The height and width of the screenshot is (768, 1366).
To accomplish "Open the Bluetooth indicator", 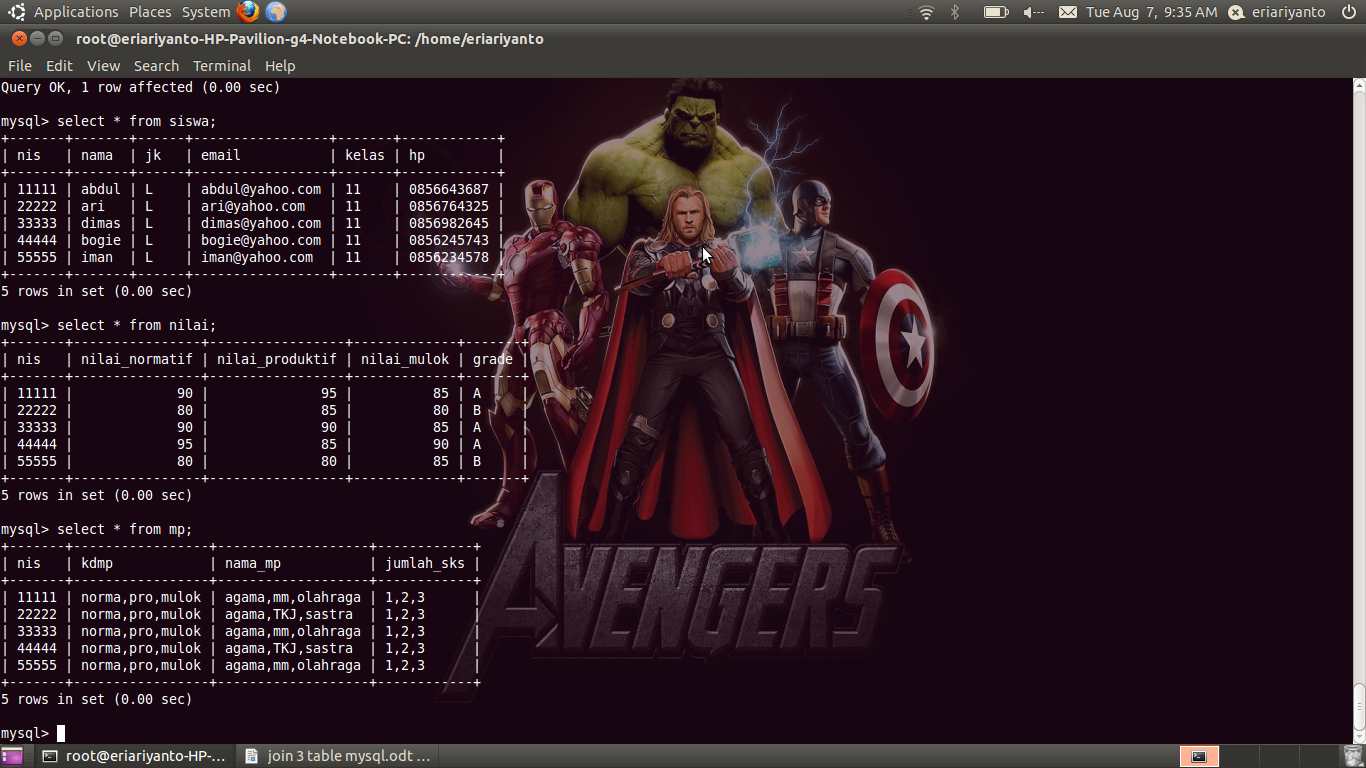I will point(954,12).
